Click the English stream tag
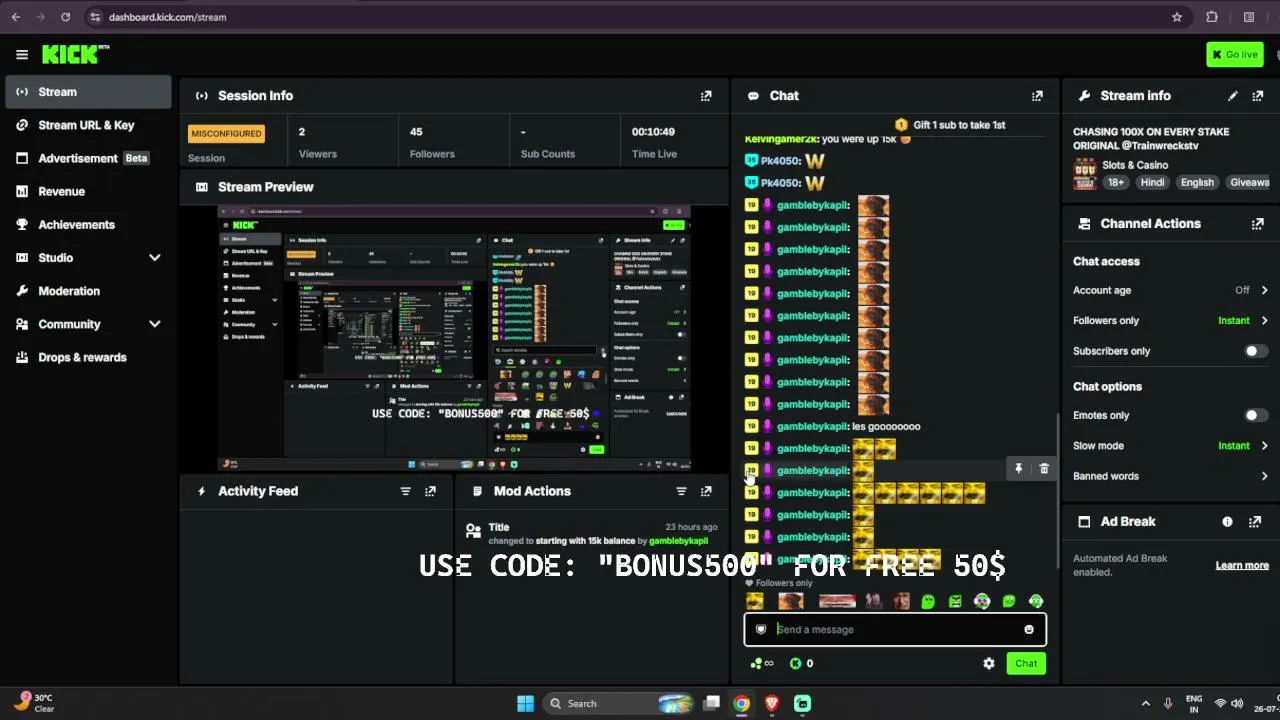This screenshot has height=720, width=1280. [1197, 183]
